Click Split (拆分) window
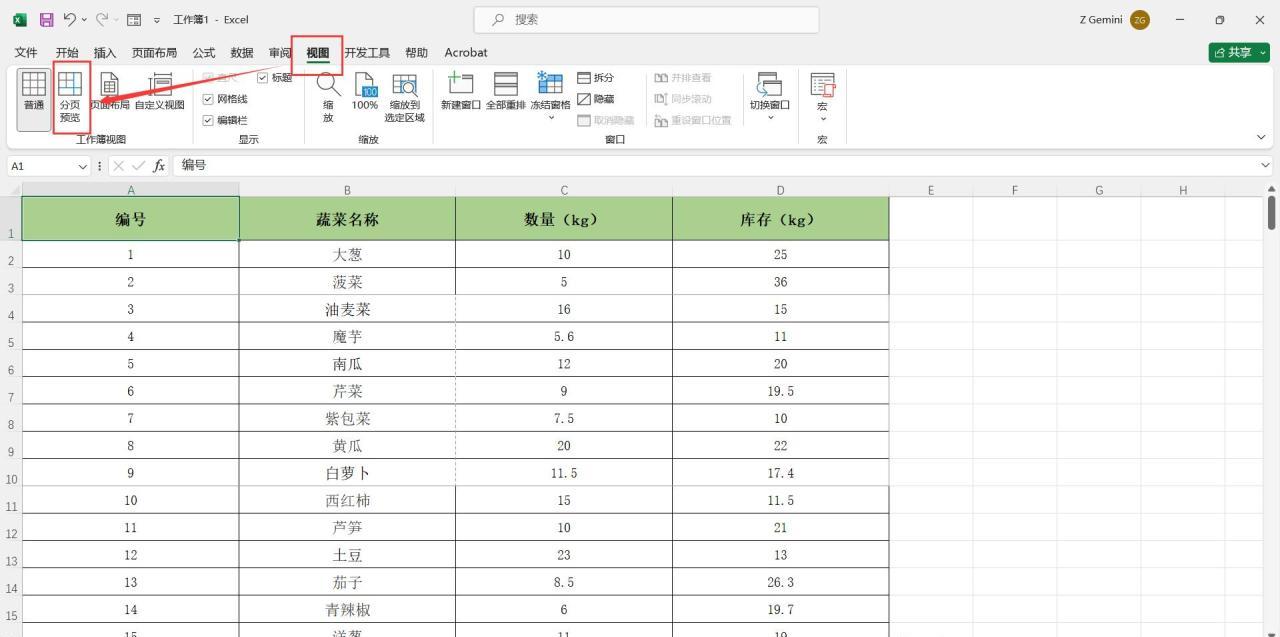The height and width of the screenshot is (637, 1280). (596, 78)
